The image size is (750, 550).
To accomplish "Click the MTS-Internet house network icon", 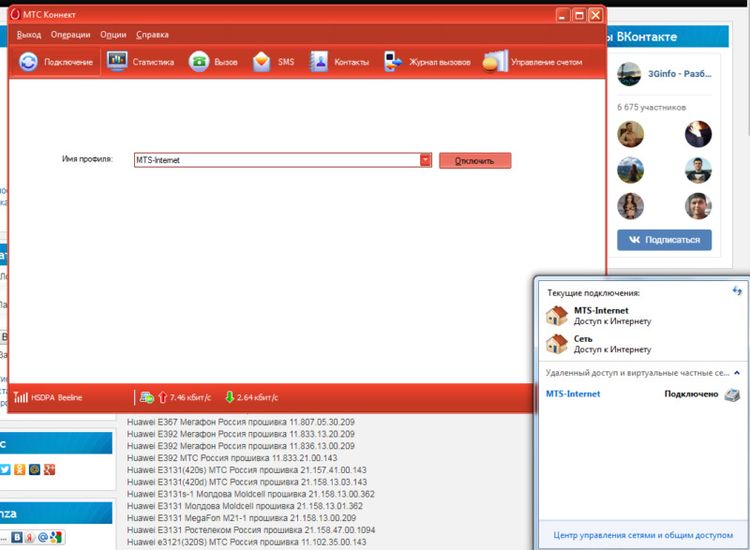I will pyautogui.click(x=557, y=316).
